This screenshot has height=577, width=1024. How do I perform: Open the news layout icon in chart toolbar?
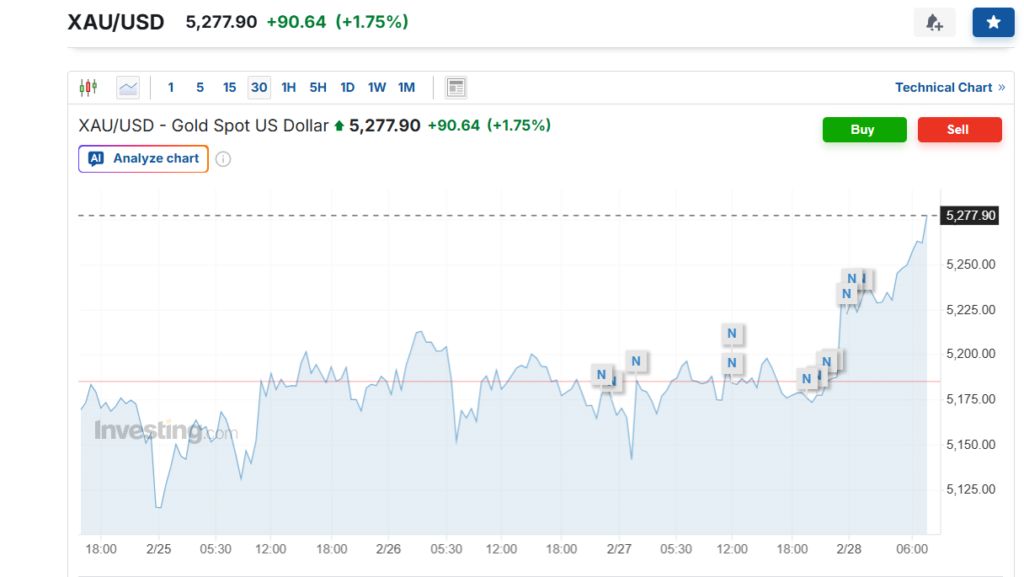pyautogui.click(x=456, y=88)
